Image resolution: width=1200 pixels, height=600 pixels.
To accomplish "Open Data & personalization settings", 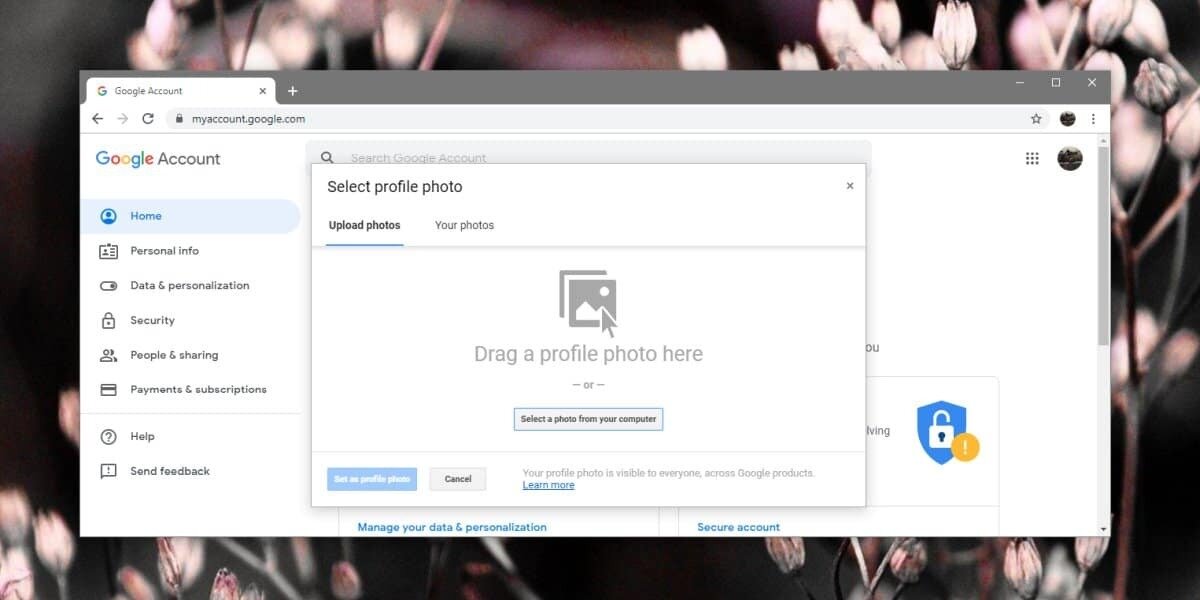I will click(108, 285).
